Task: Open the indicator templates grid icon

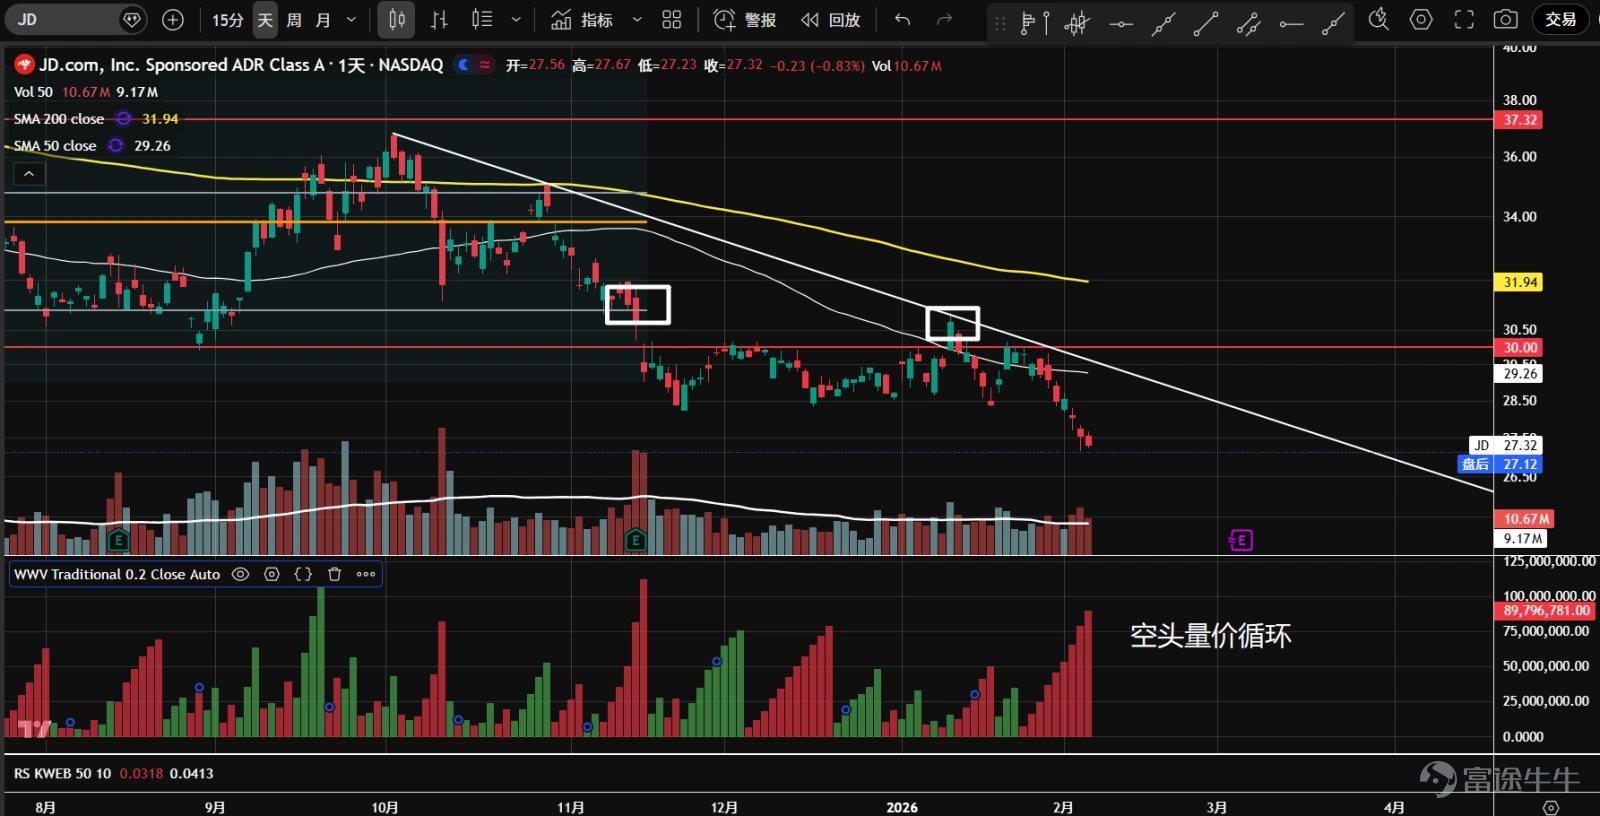Action: [x=672, y=19]
